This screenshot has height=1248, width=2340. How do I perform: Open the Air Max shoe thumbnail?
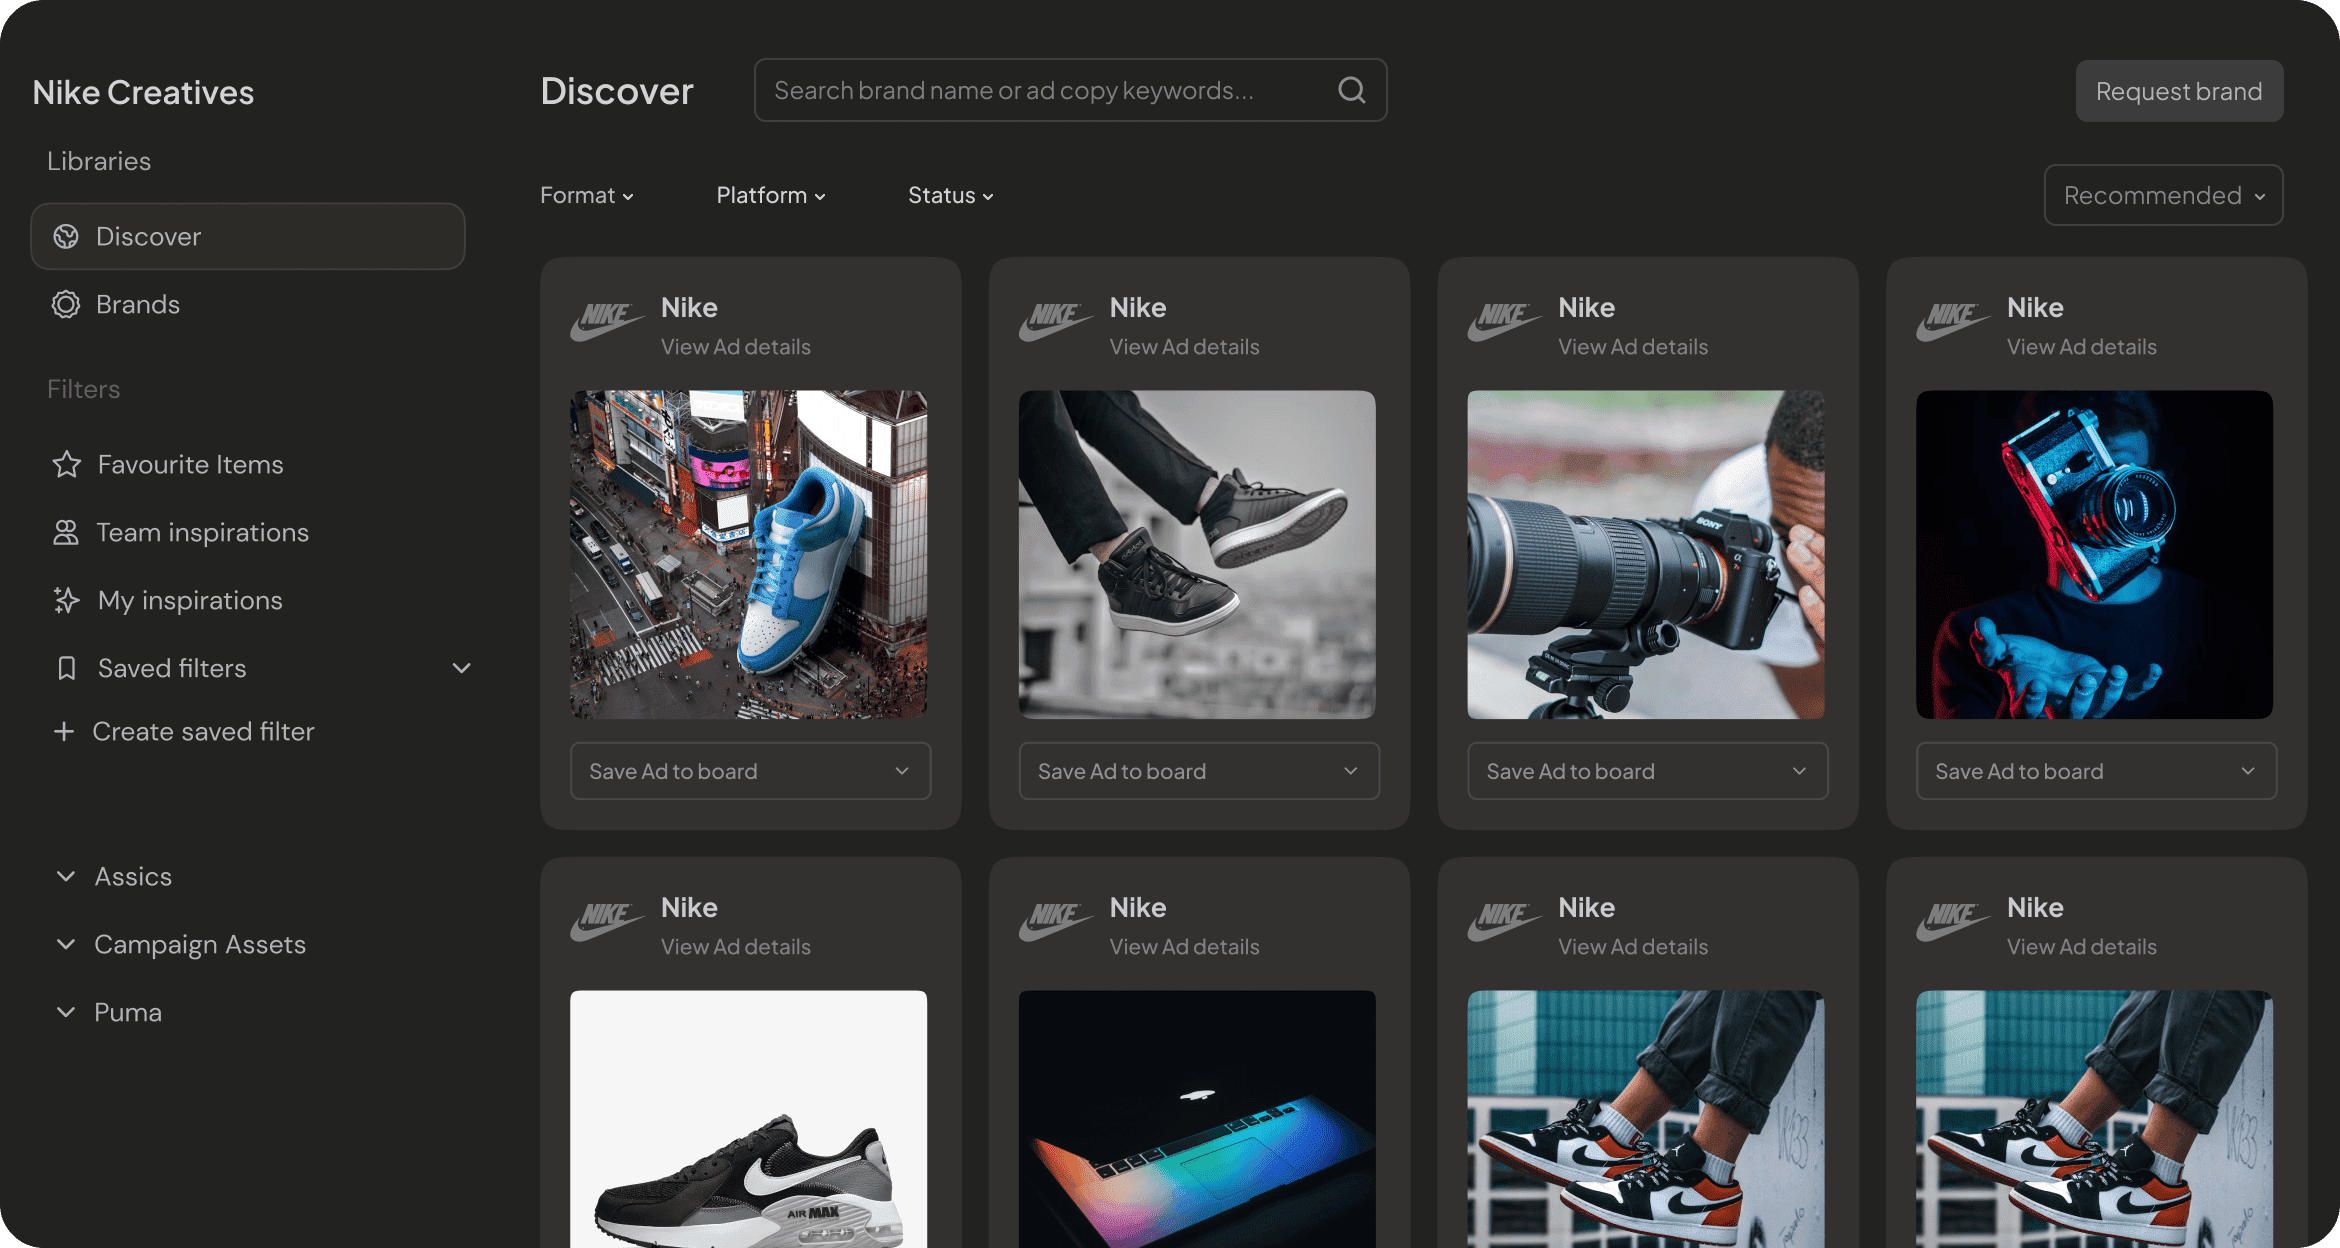[x=748, y=1119]
